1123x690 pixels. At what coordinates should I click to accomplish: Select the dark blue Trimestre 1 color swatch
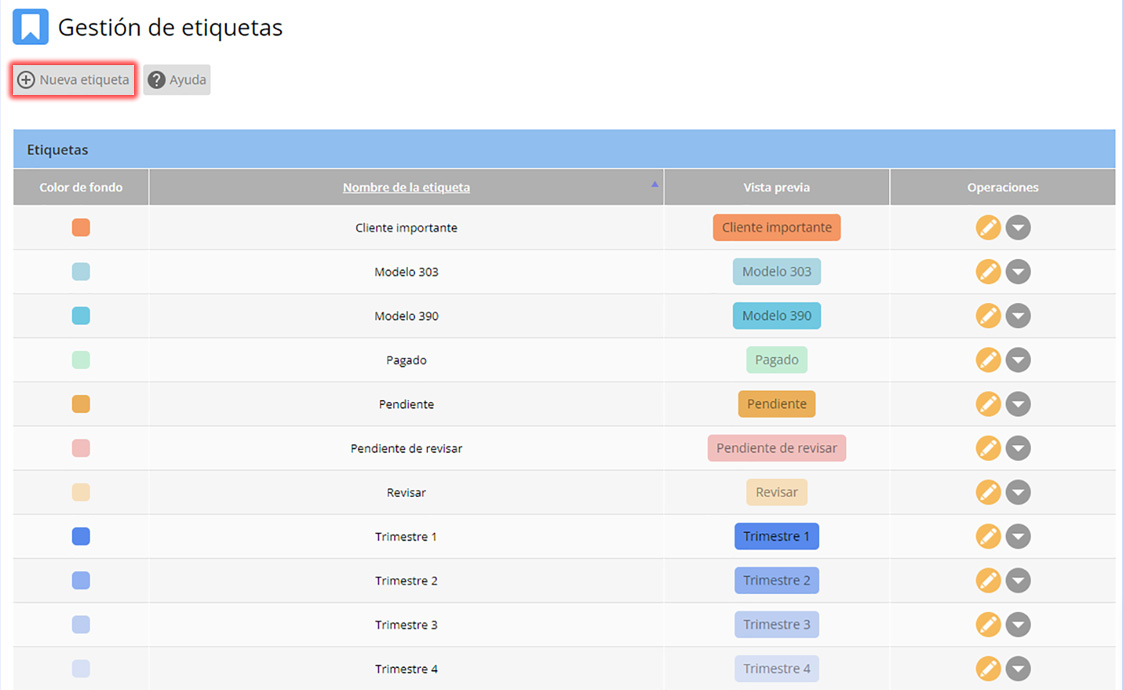[x=81, y=537]
